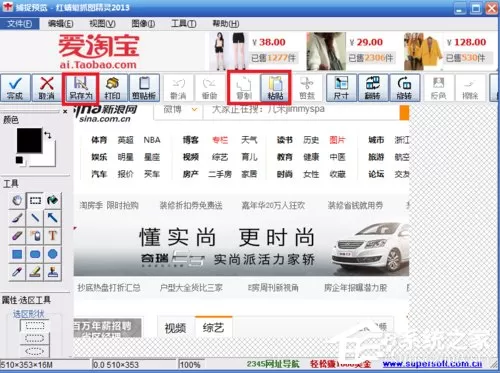Click the 翻转 flip icon
This screenshot has height=373, width=500.
[373, 88]
